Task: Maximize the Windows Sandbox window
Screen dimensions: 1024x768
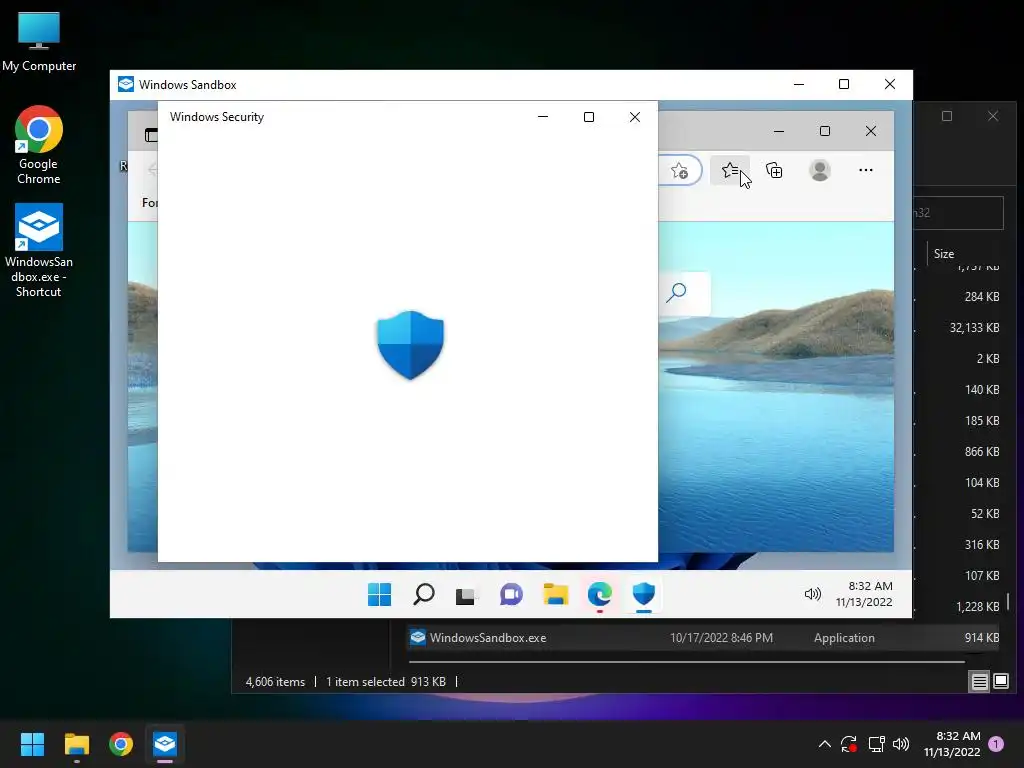Action: point(844,84)
